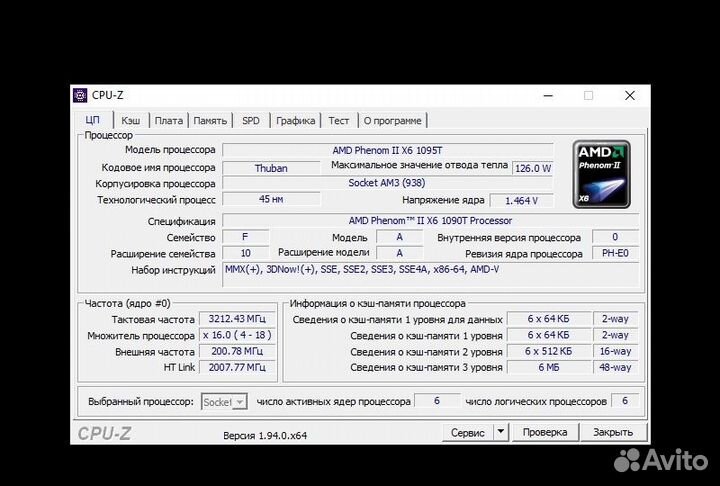This screenshot has height=486, width=720.
Task: Click the Socket AM3 (938) package value
Action: tap(388, 183)
